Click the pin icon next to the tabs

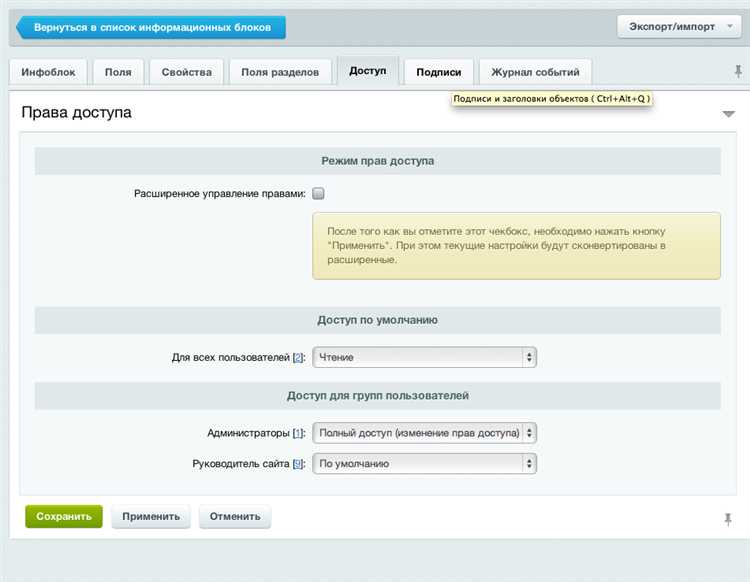tap(738, 72)
